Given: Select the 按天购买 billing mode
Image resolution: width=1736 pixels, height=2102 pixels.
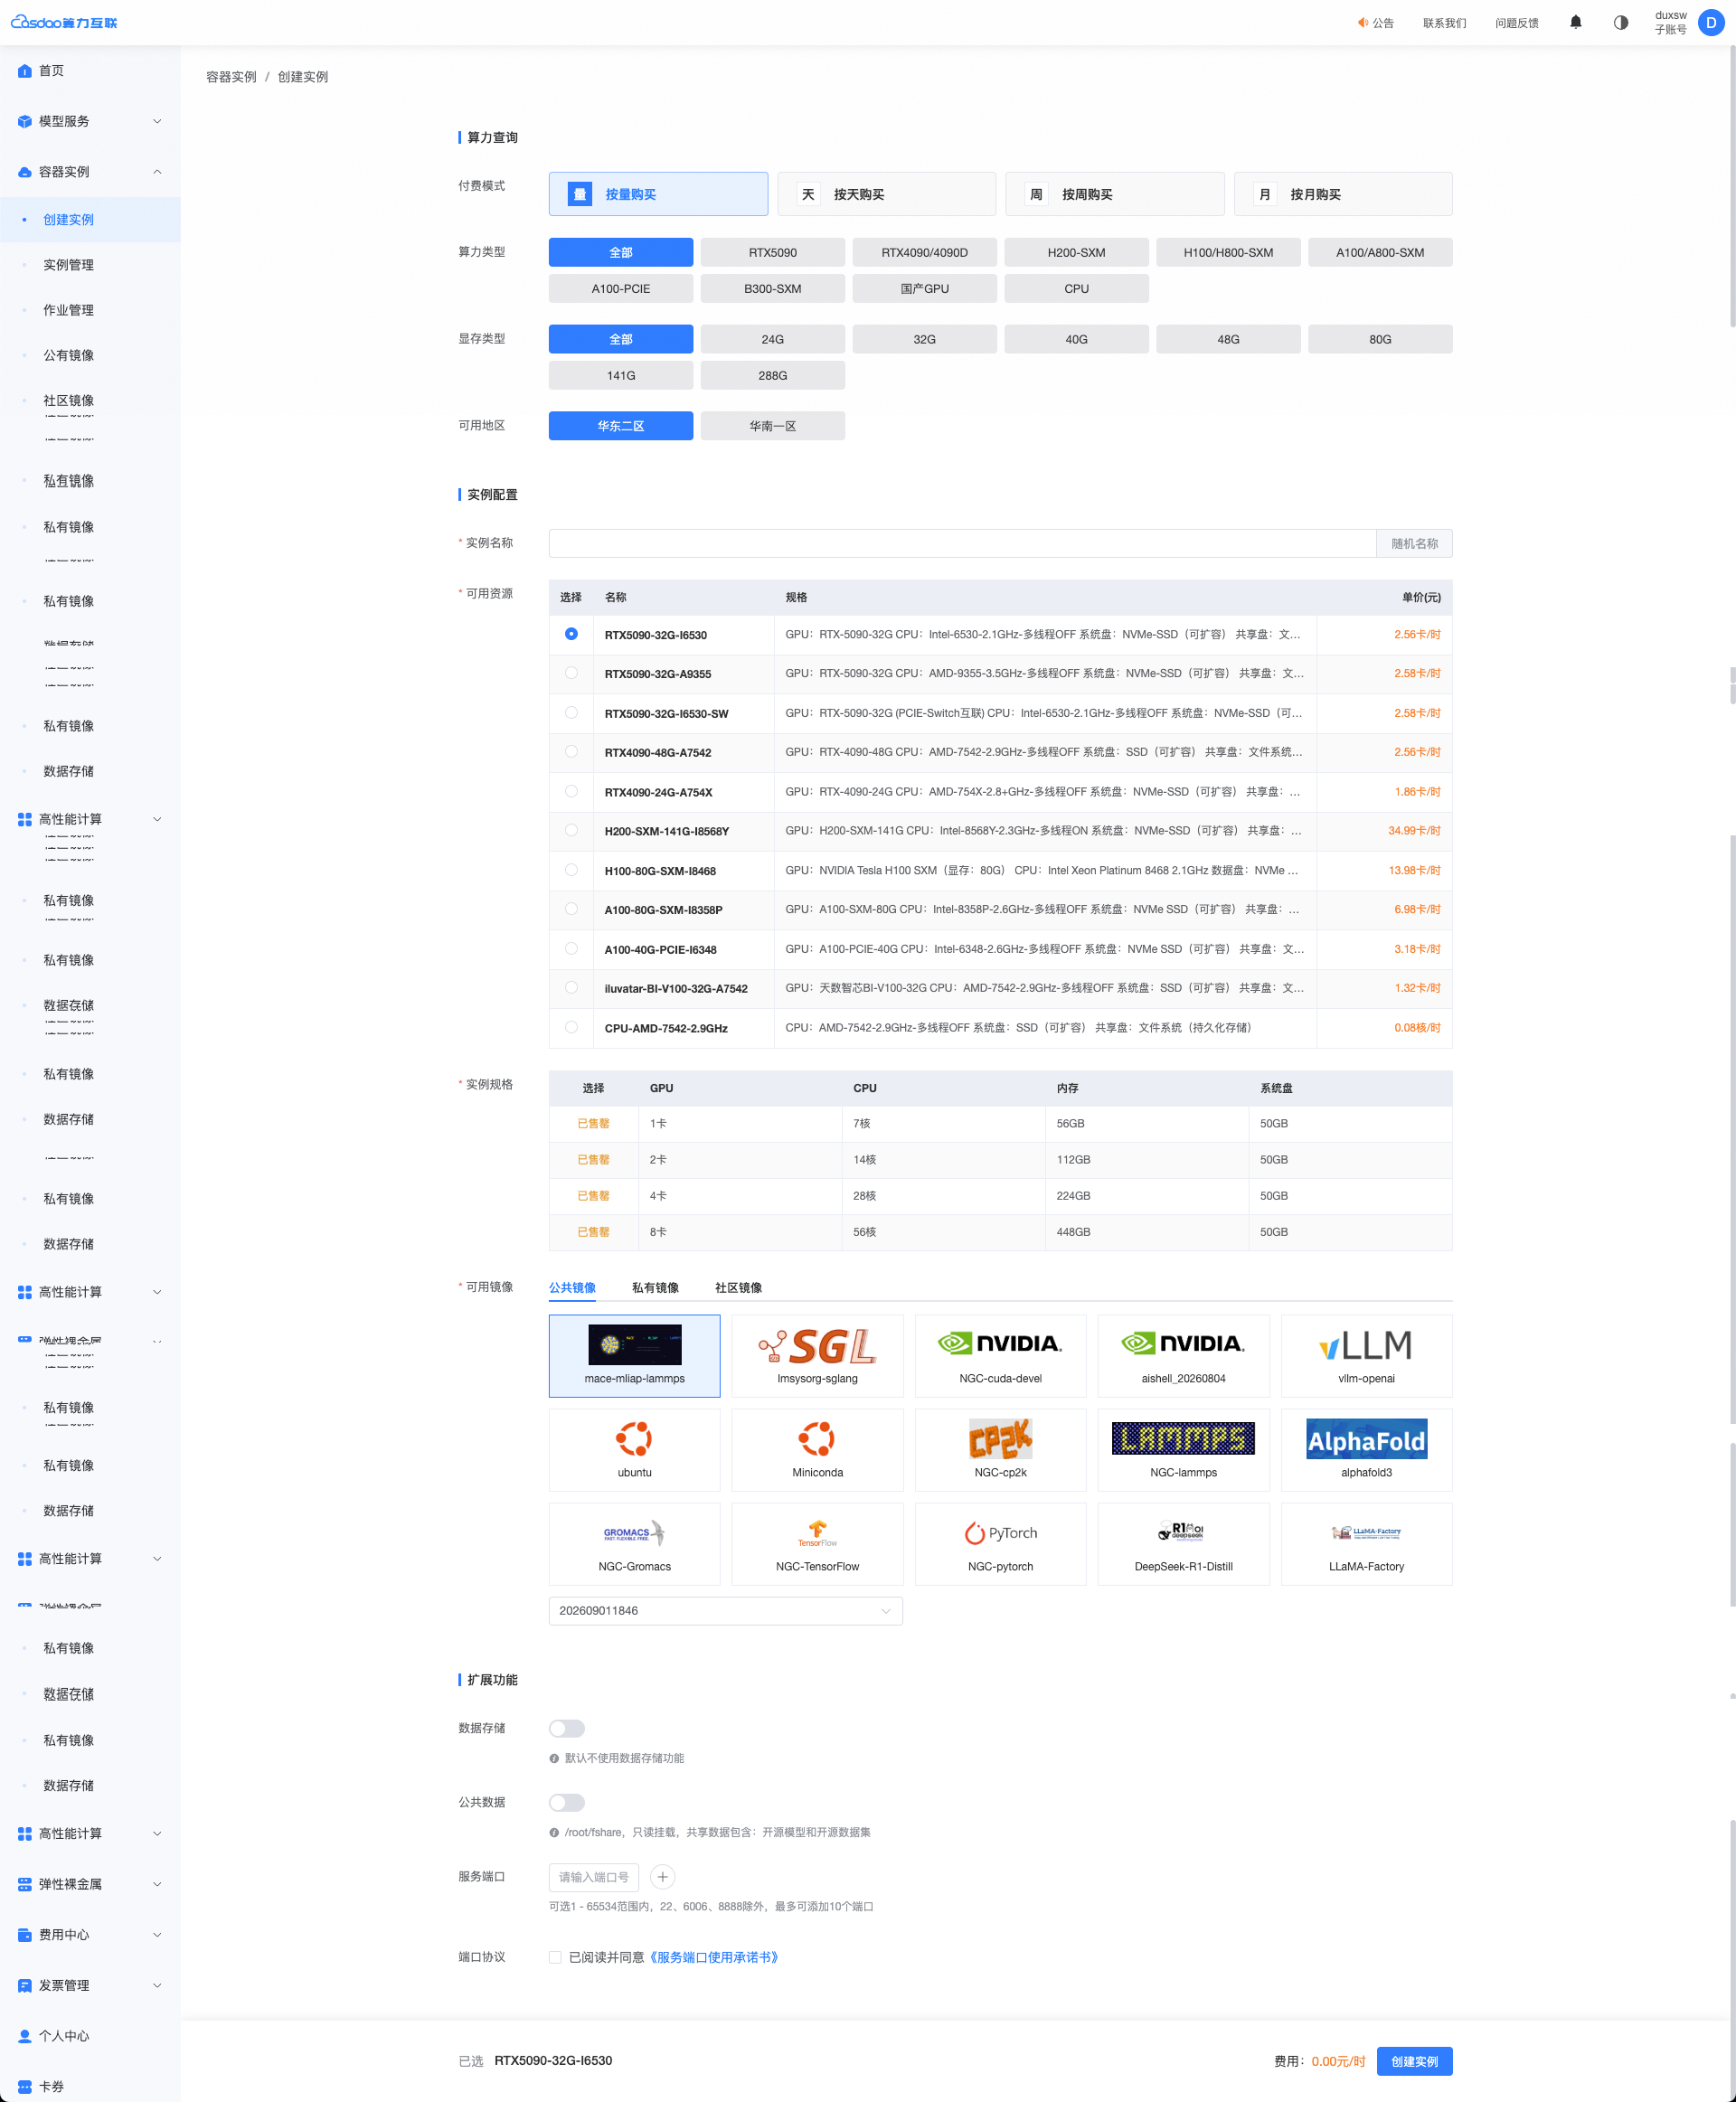Looking at the screenshot, I should 886,194.
